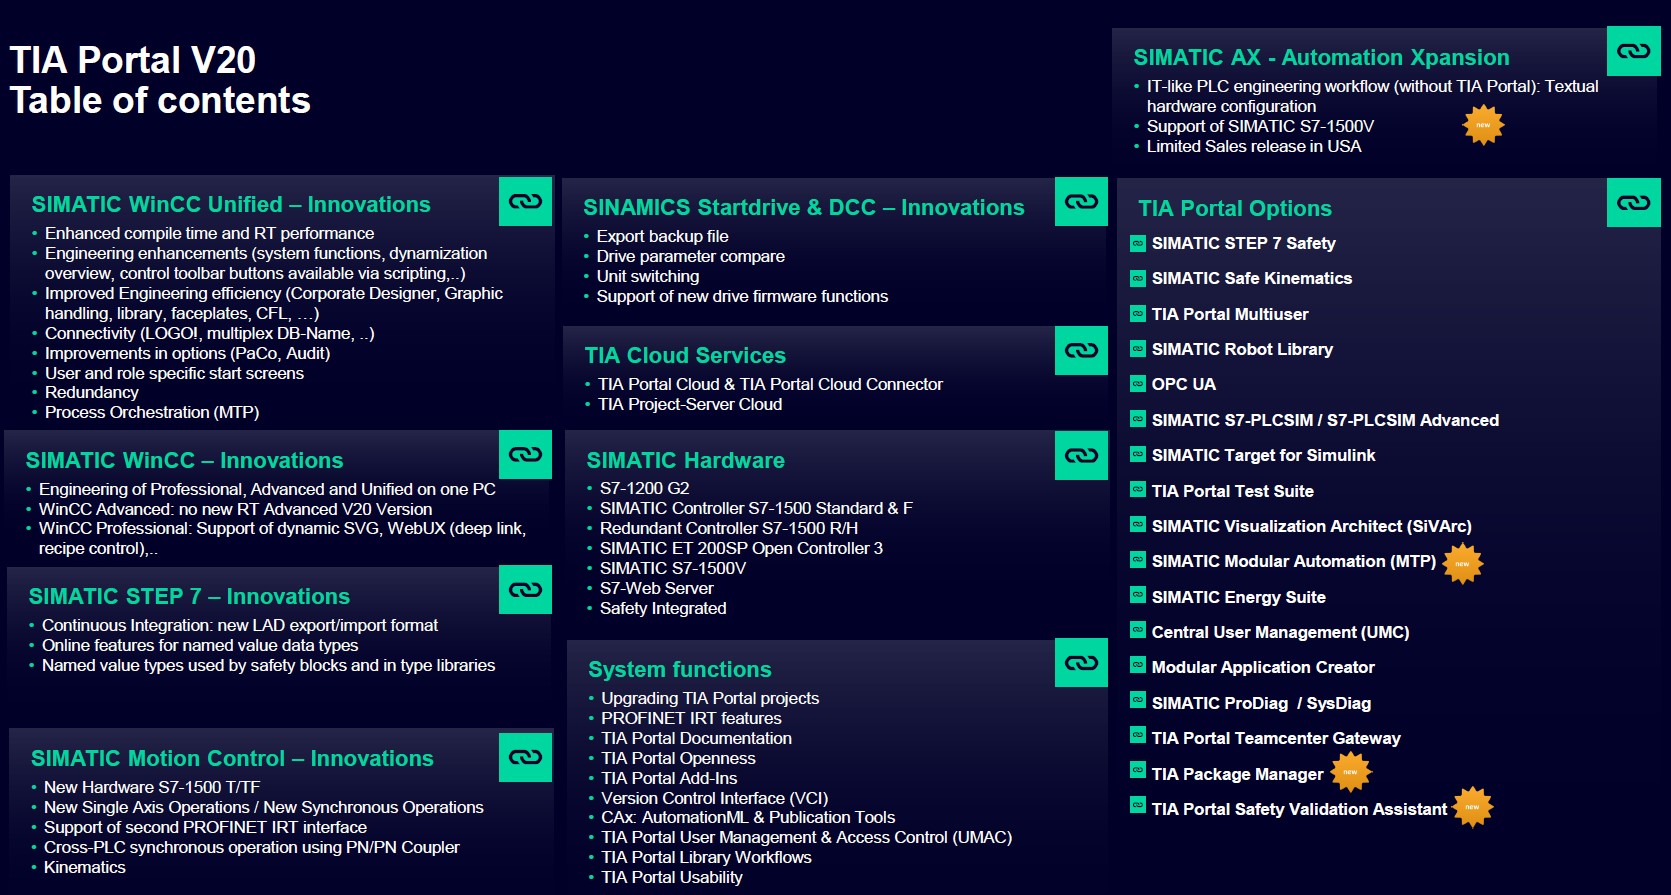The height and width of the screenshot is (895, 1671).
Task: Click link icon beside SIMATIC Safe Kinematics
Action: [1138, 278]
